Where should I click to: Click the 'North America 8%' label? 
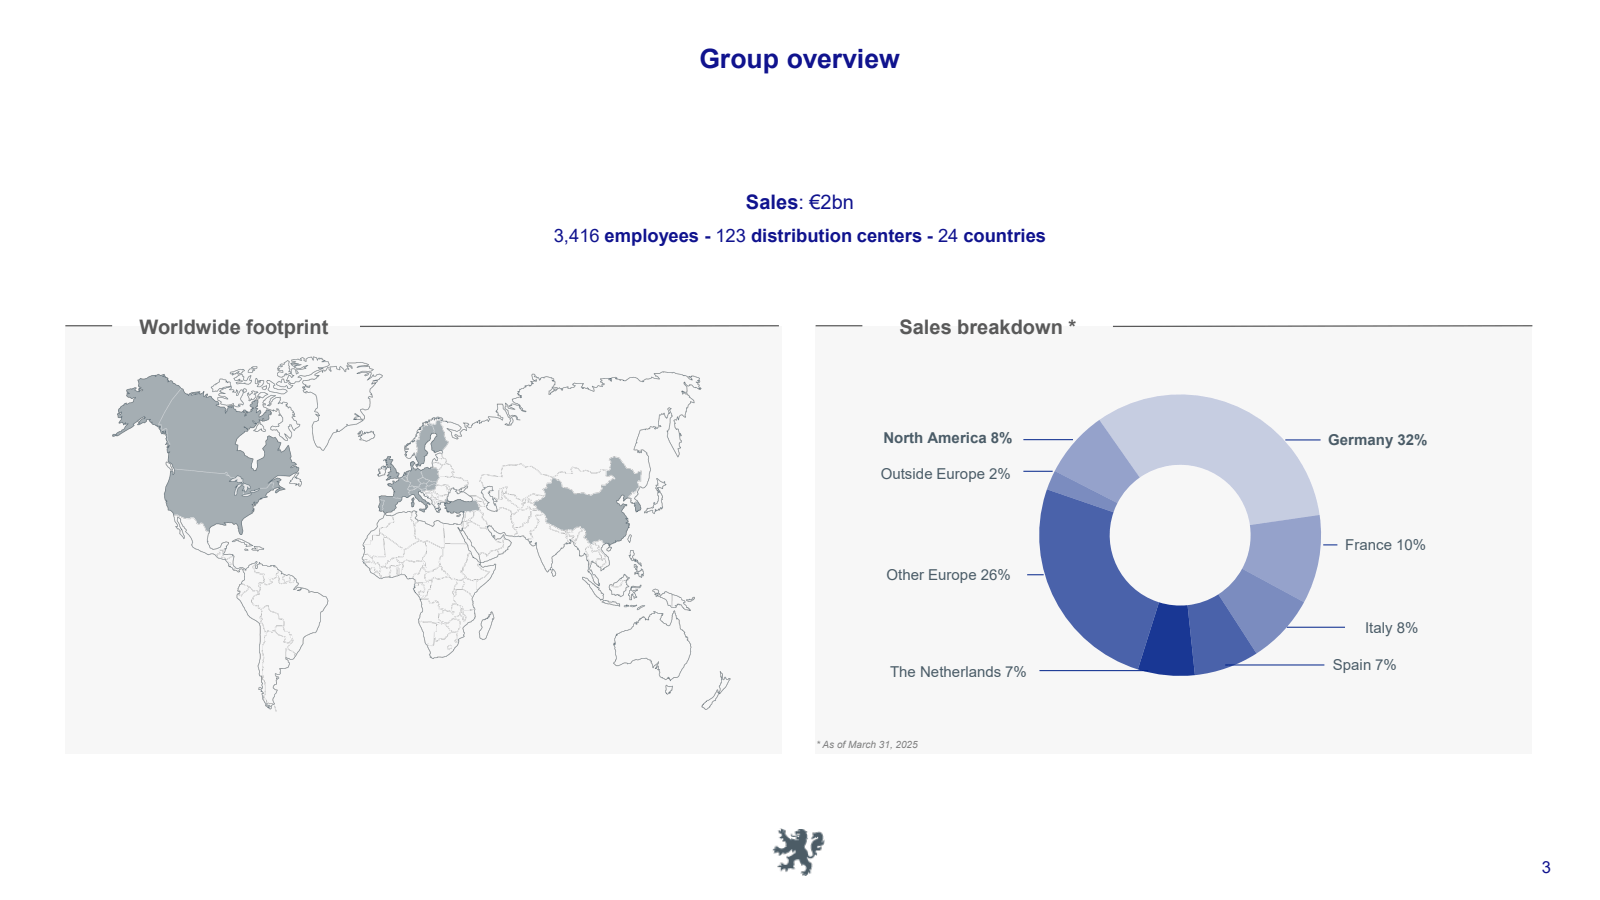947,438
